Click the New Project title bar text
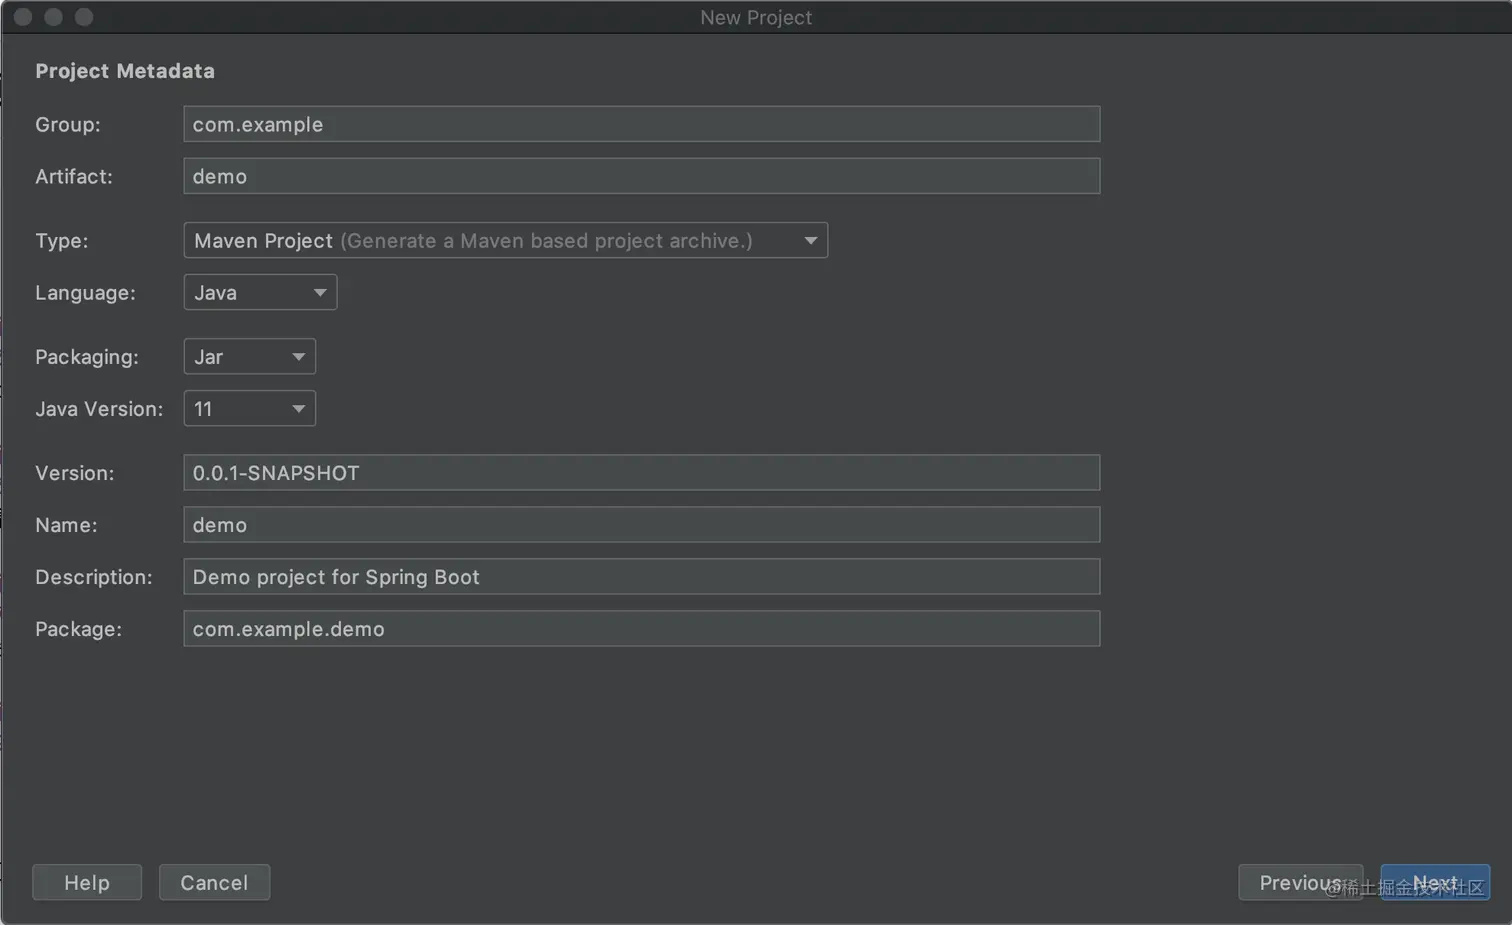This screenshot has width=1512, height=925. 756,17
